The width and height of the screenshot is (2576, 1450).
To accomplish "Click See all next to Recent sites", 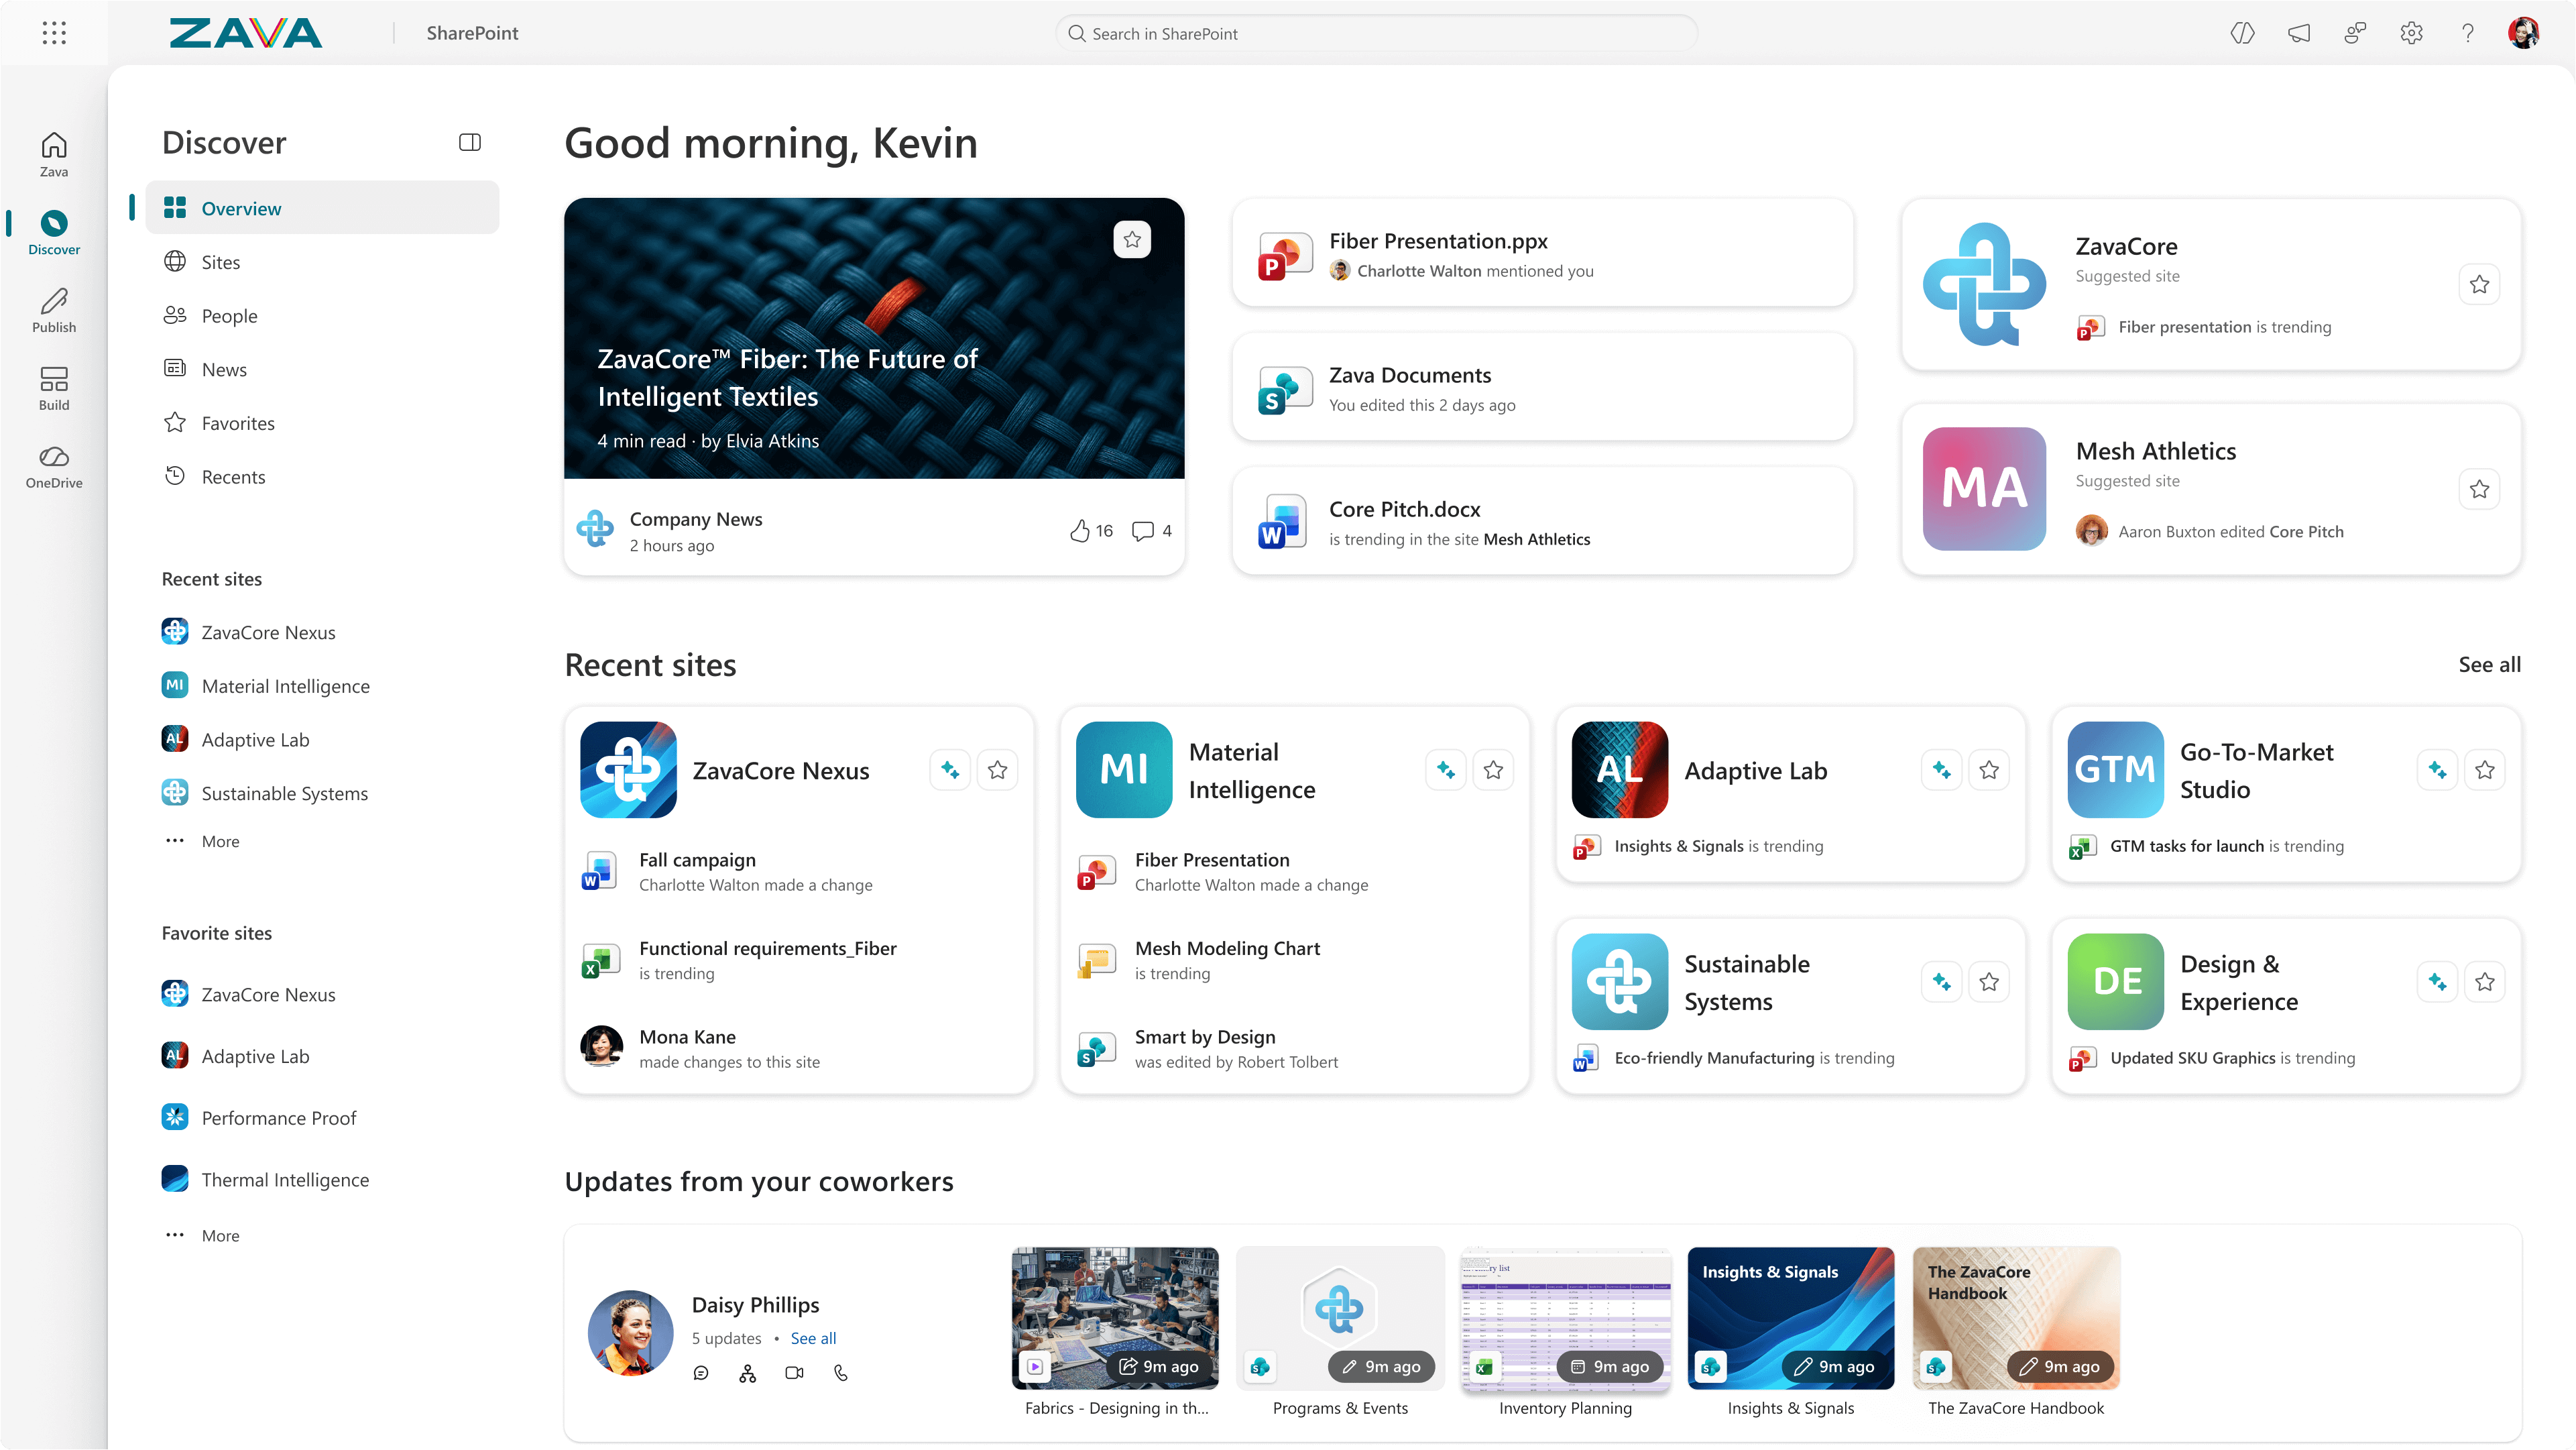I will click(2488, 664).
